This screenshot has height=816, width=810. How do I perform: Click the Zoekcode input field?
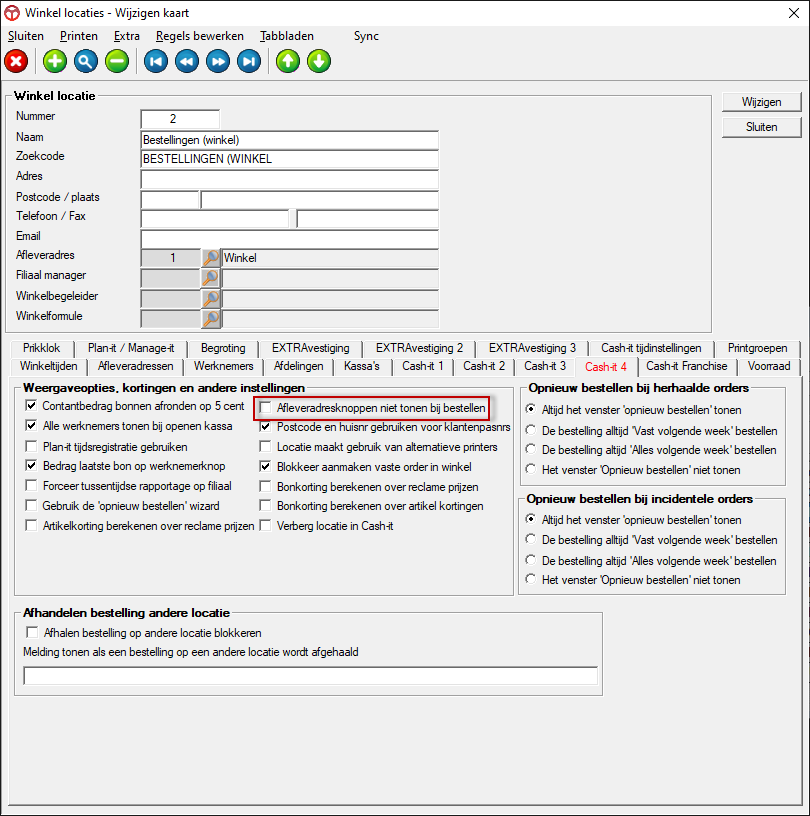point(289,159)
